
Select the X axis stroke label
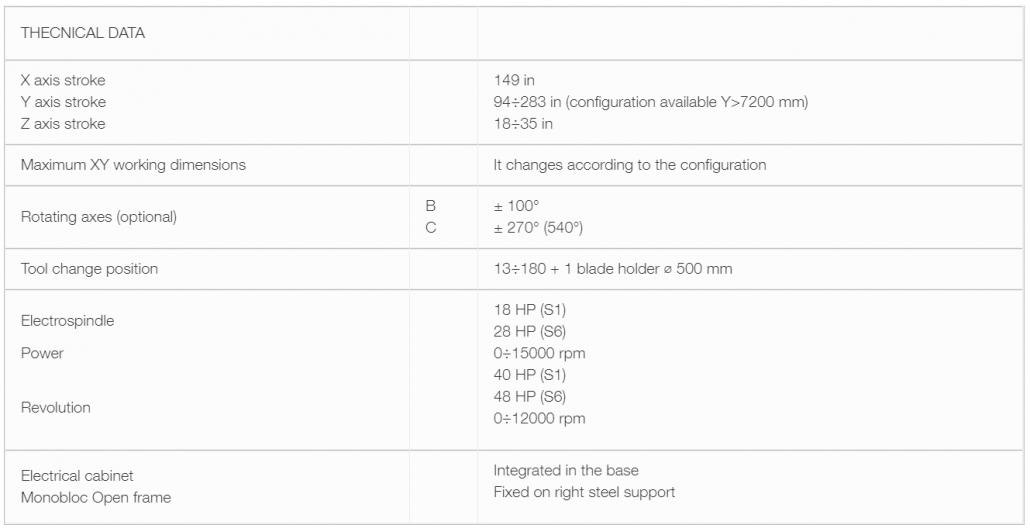coord(63,79)
